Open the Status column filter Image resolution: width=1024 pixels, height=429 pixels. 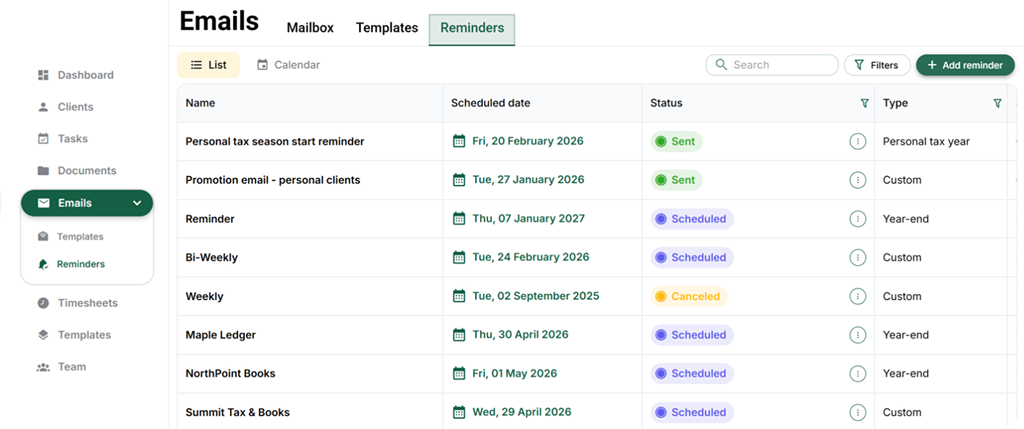click(865, 103)
